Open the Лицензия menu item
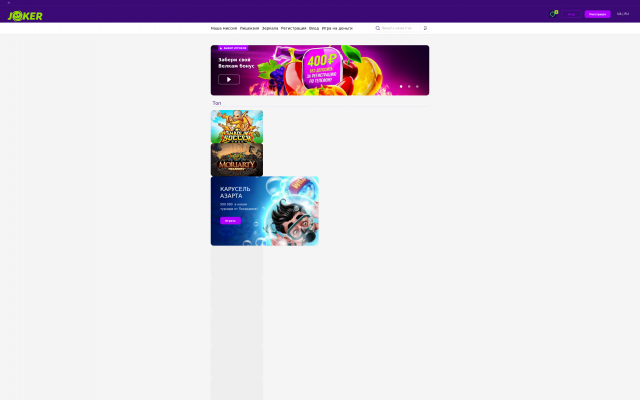Viewport: 640px width, 400px height. coord(249,28)
